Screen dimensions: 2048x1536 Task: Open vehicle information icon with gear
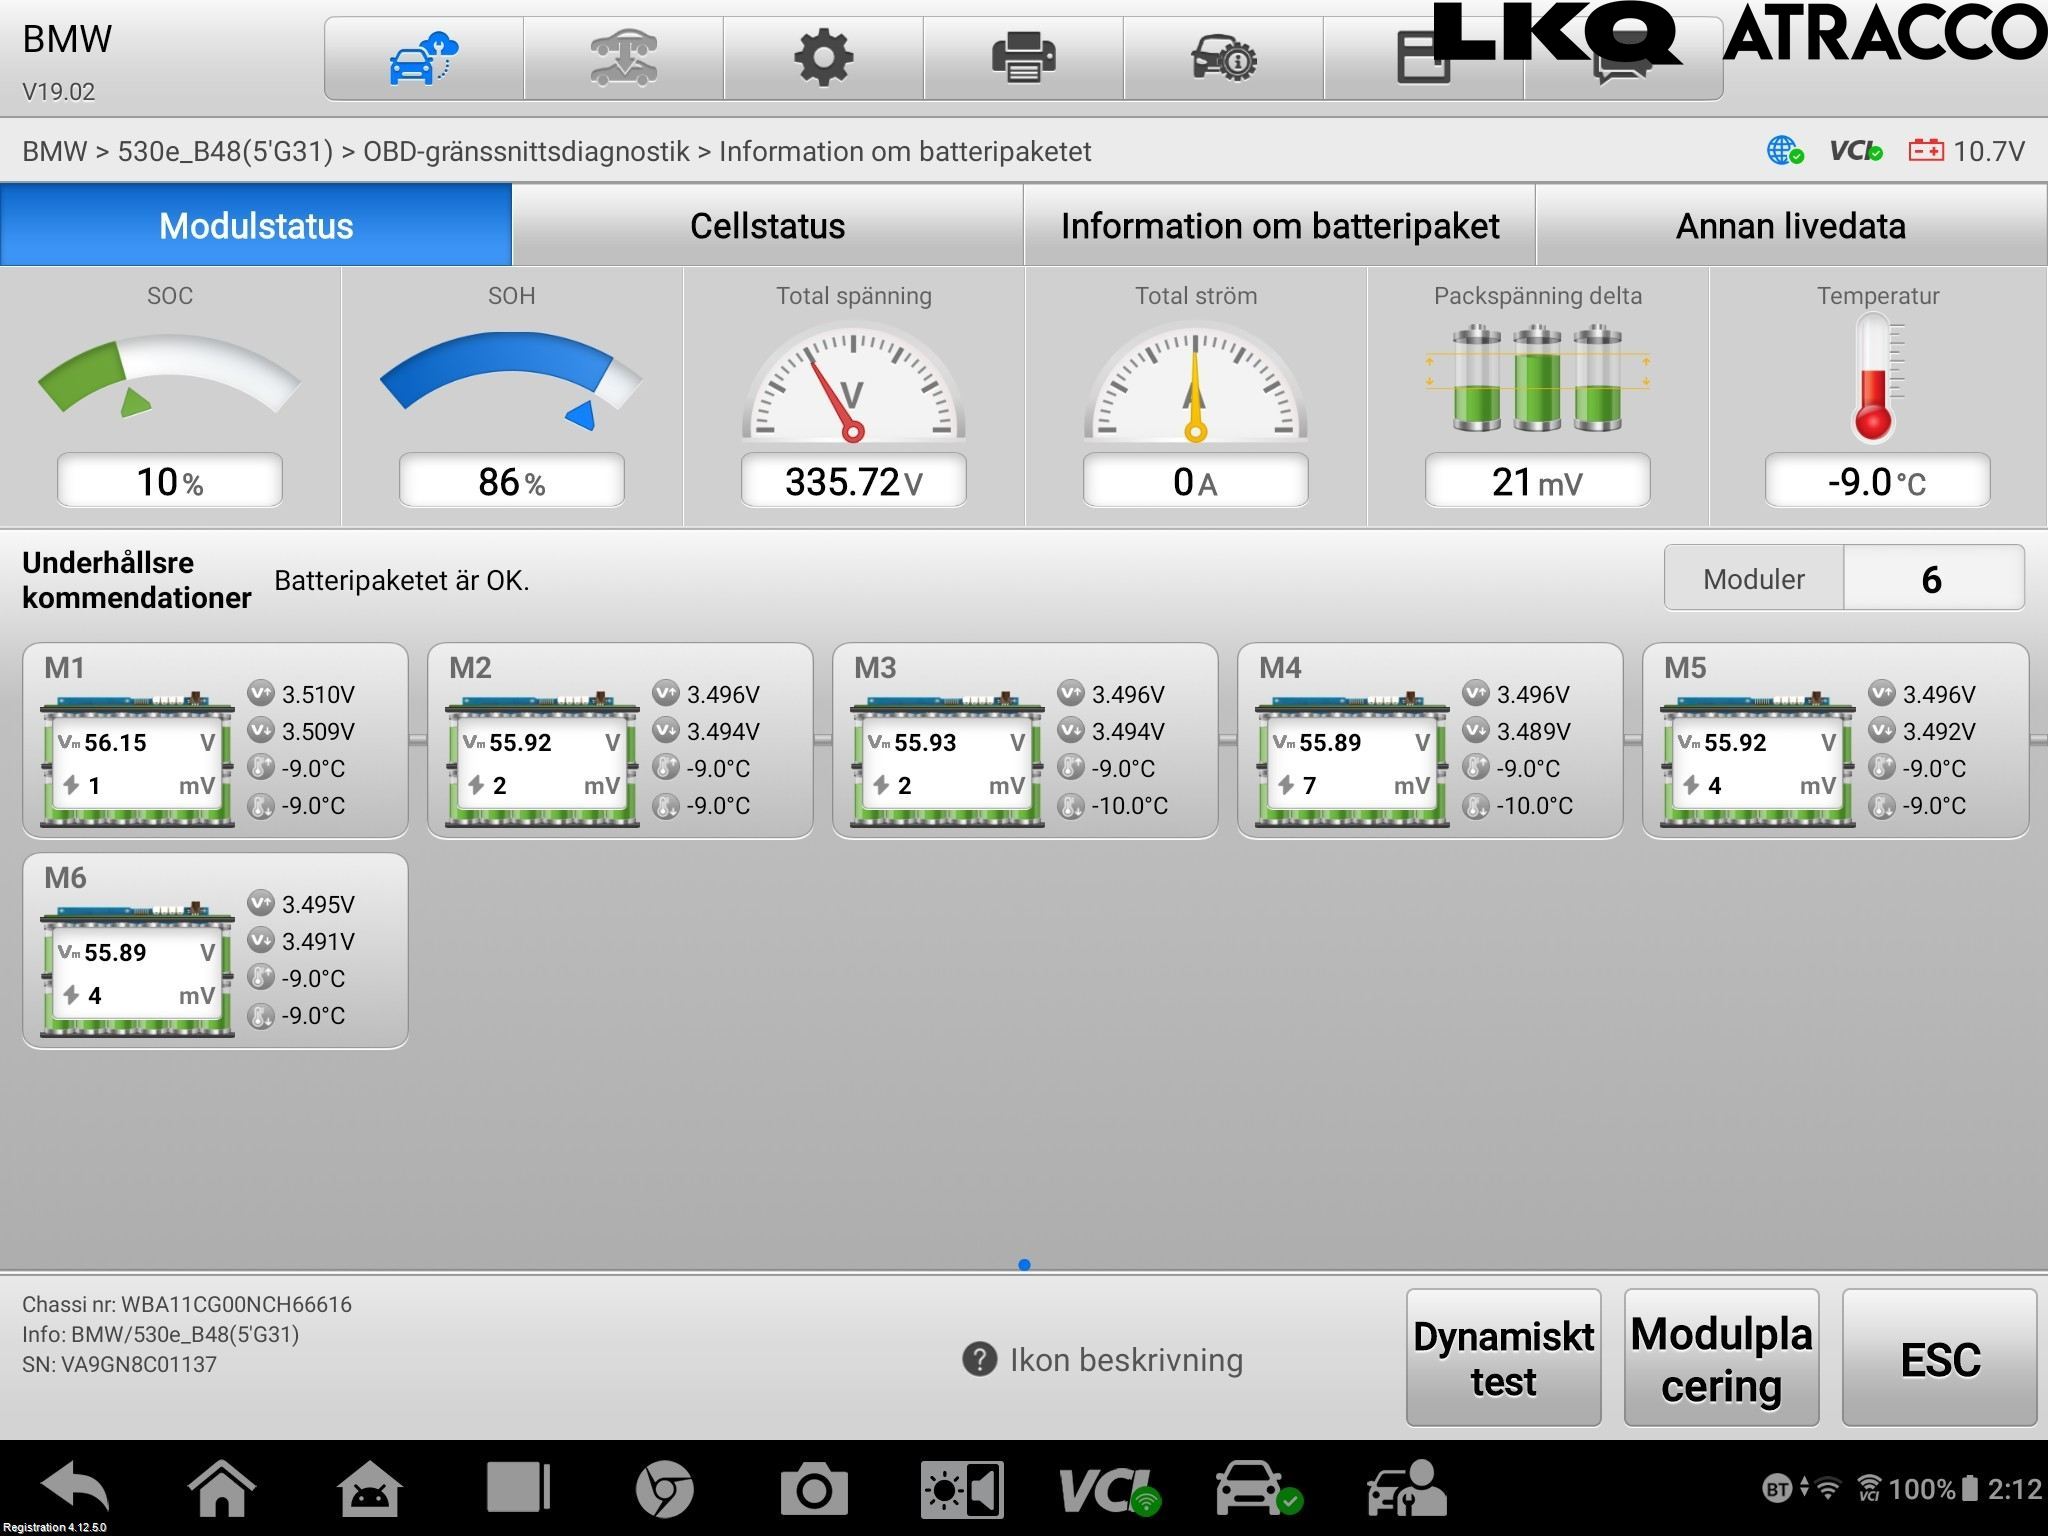tap(1223, 58)
